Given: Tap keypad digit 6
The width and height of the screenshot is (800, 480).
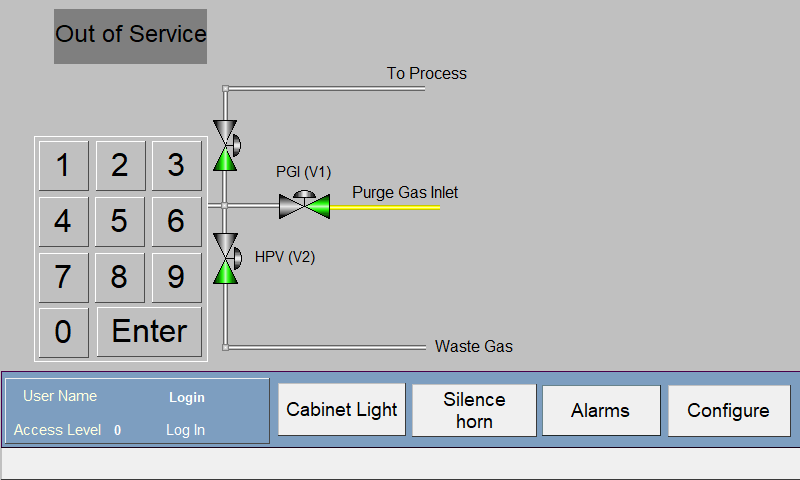Looking at the screenshot, I should click(x=177, y=222).
